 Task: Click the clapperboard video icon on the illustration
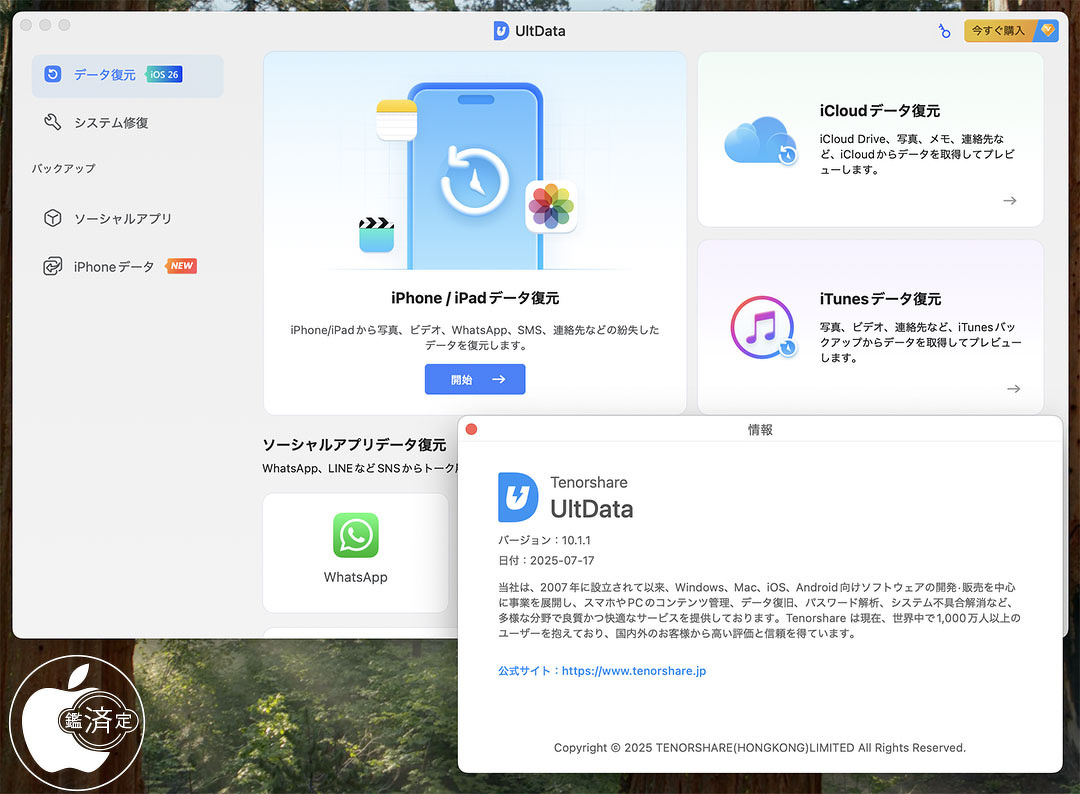pyautogui.click(x=377, y=235)
